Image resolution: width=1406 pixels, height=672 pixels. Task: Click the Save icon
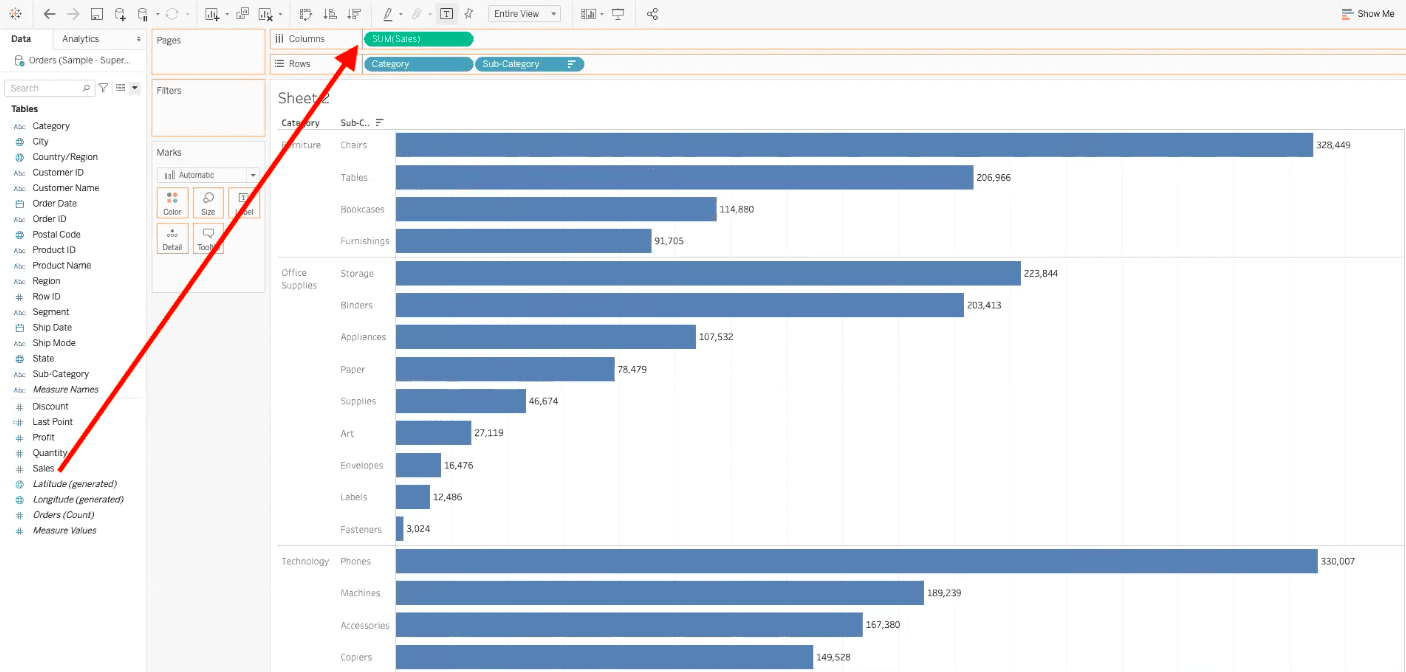[x=97, y=14]
